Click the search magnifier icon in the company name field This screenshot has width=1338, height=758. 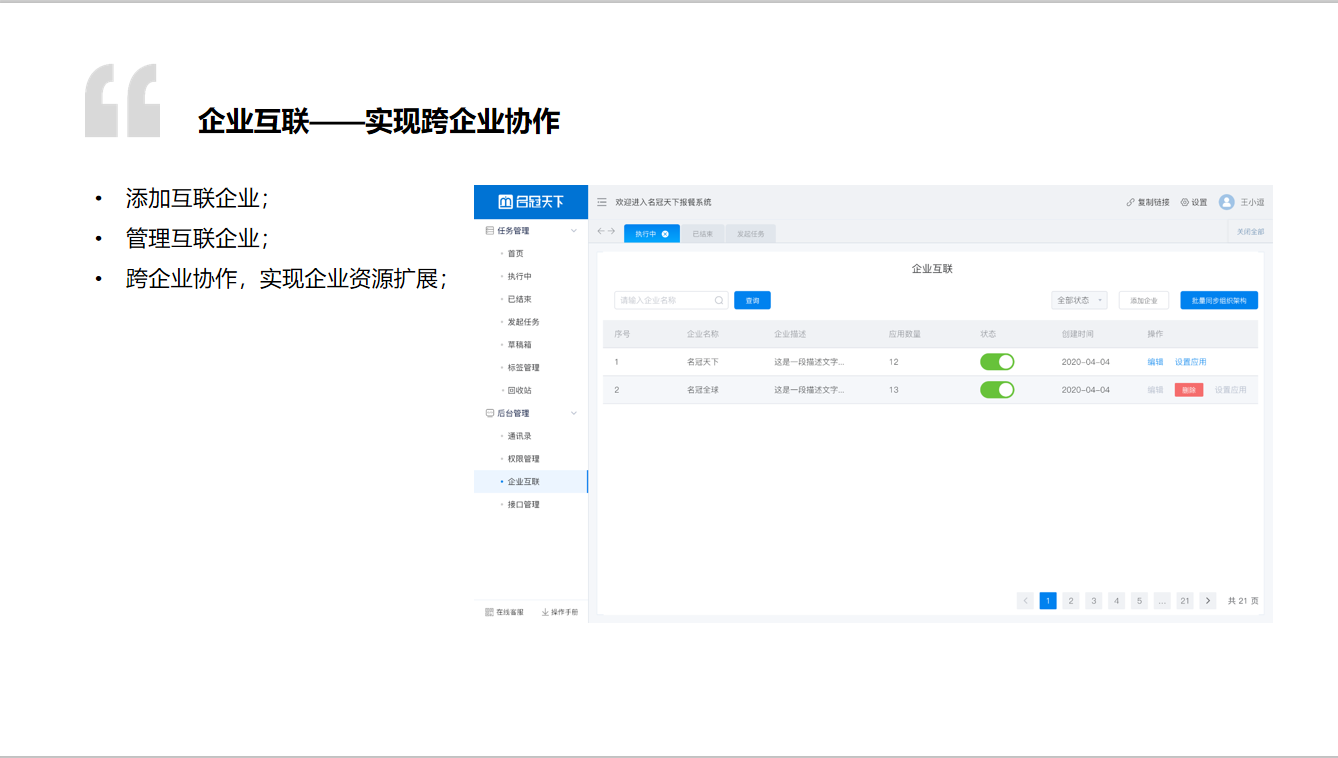[719, 300]
